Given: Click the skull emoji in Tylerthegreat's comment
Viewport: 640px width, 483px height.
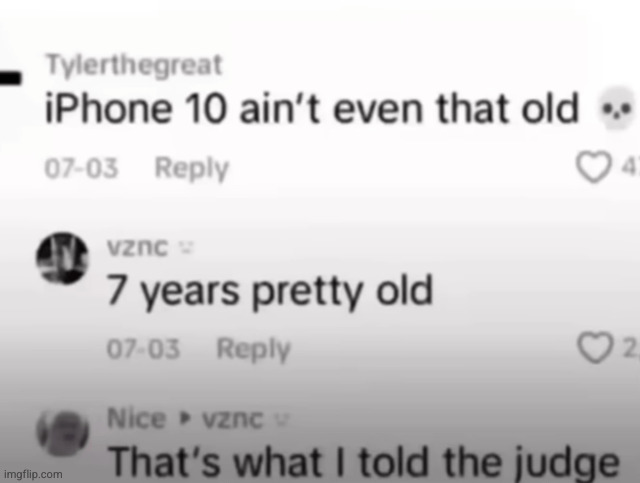Looking at the screenshot, I should pyautogui.click(x=616, y=108).
